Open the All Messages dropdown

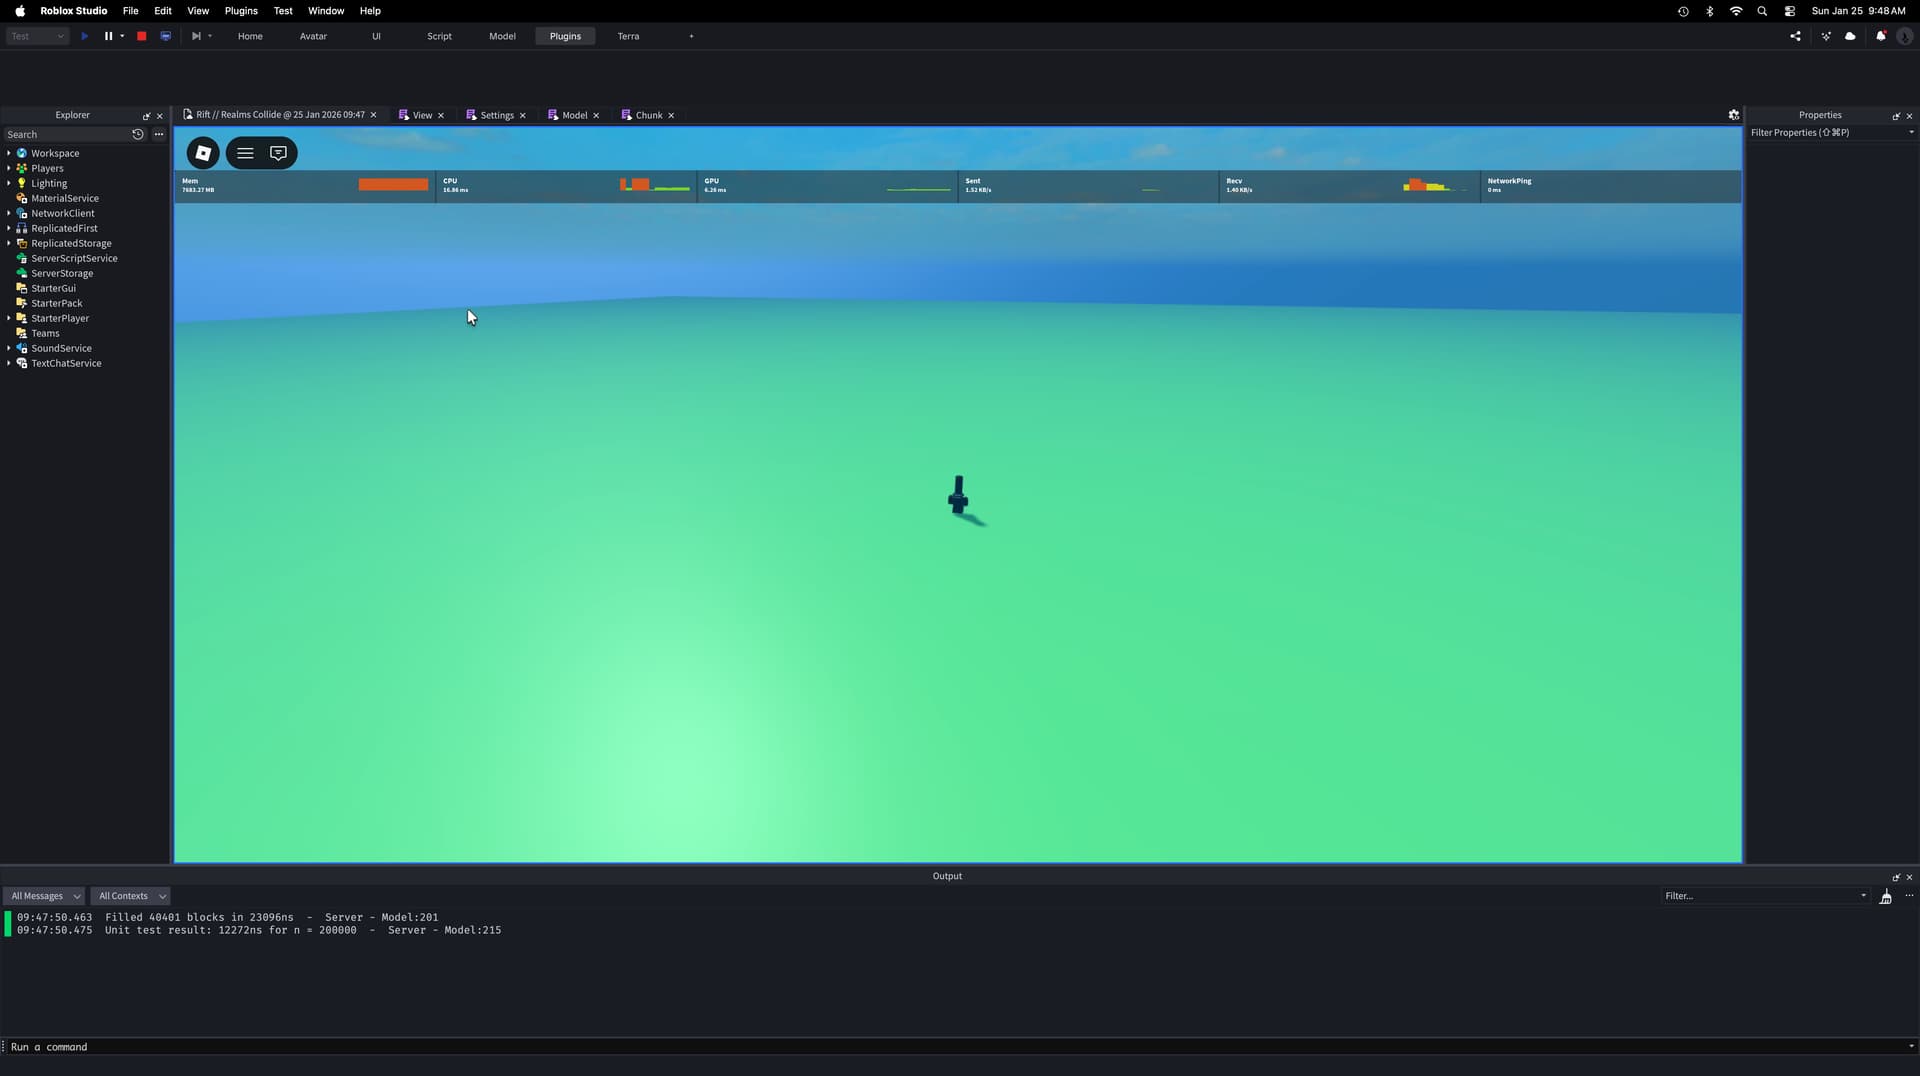point(45,896)
